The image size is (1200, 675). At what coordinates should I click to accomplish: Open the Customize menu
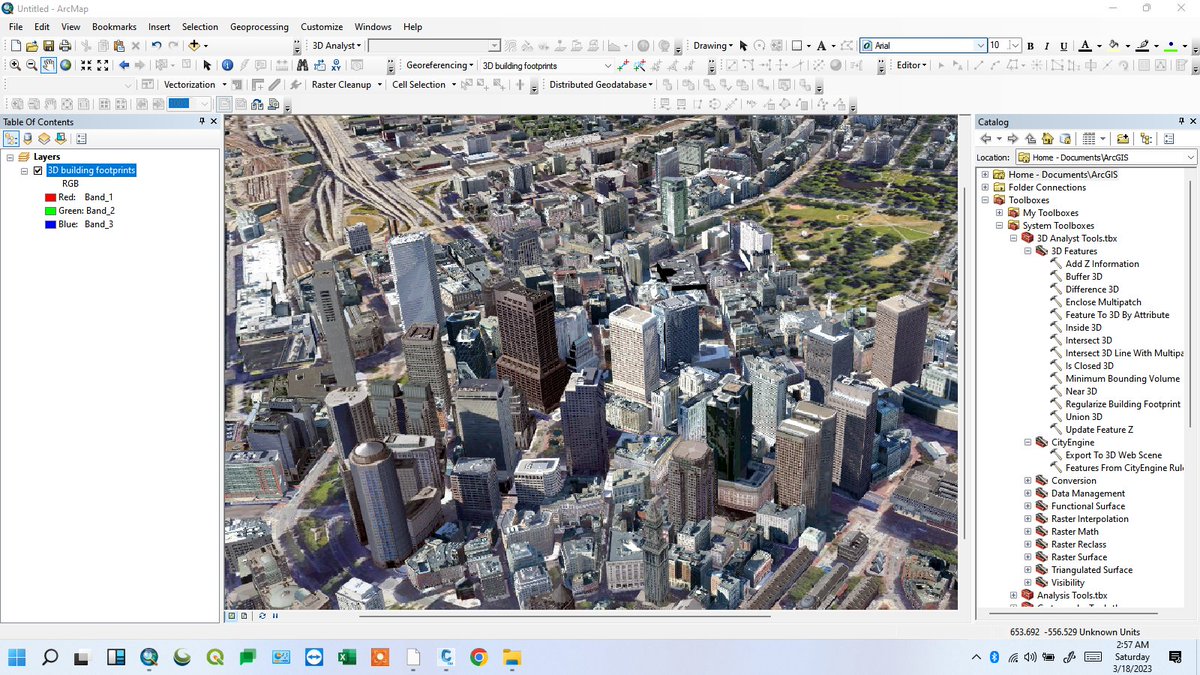click(x=322, y=27)
